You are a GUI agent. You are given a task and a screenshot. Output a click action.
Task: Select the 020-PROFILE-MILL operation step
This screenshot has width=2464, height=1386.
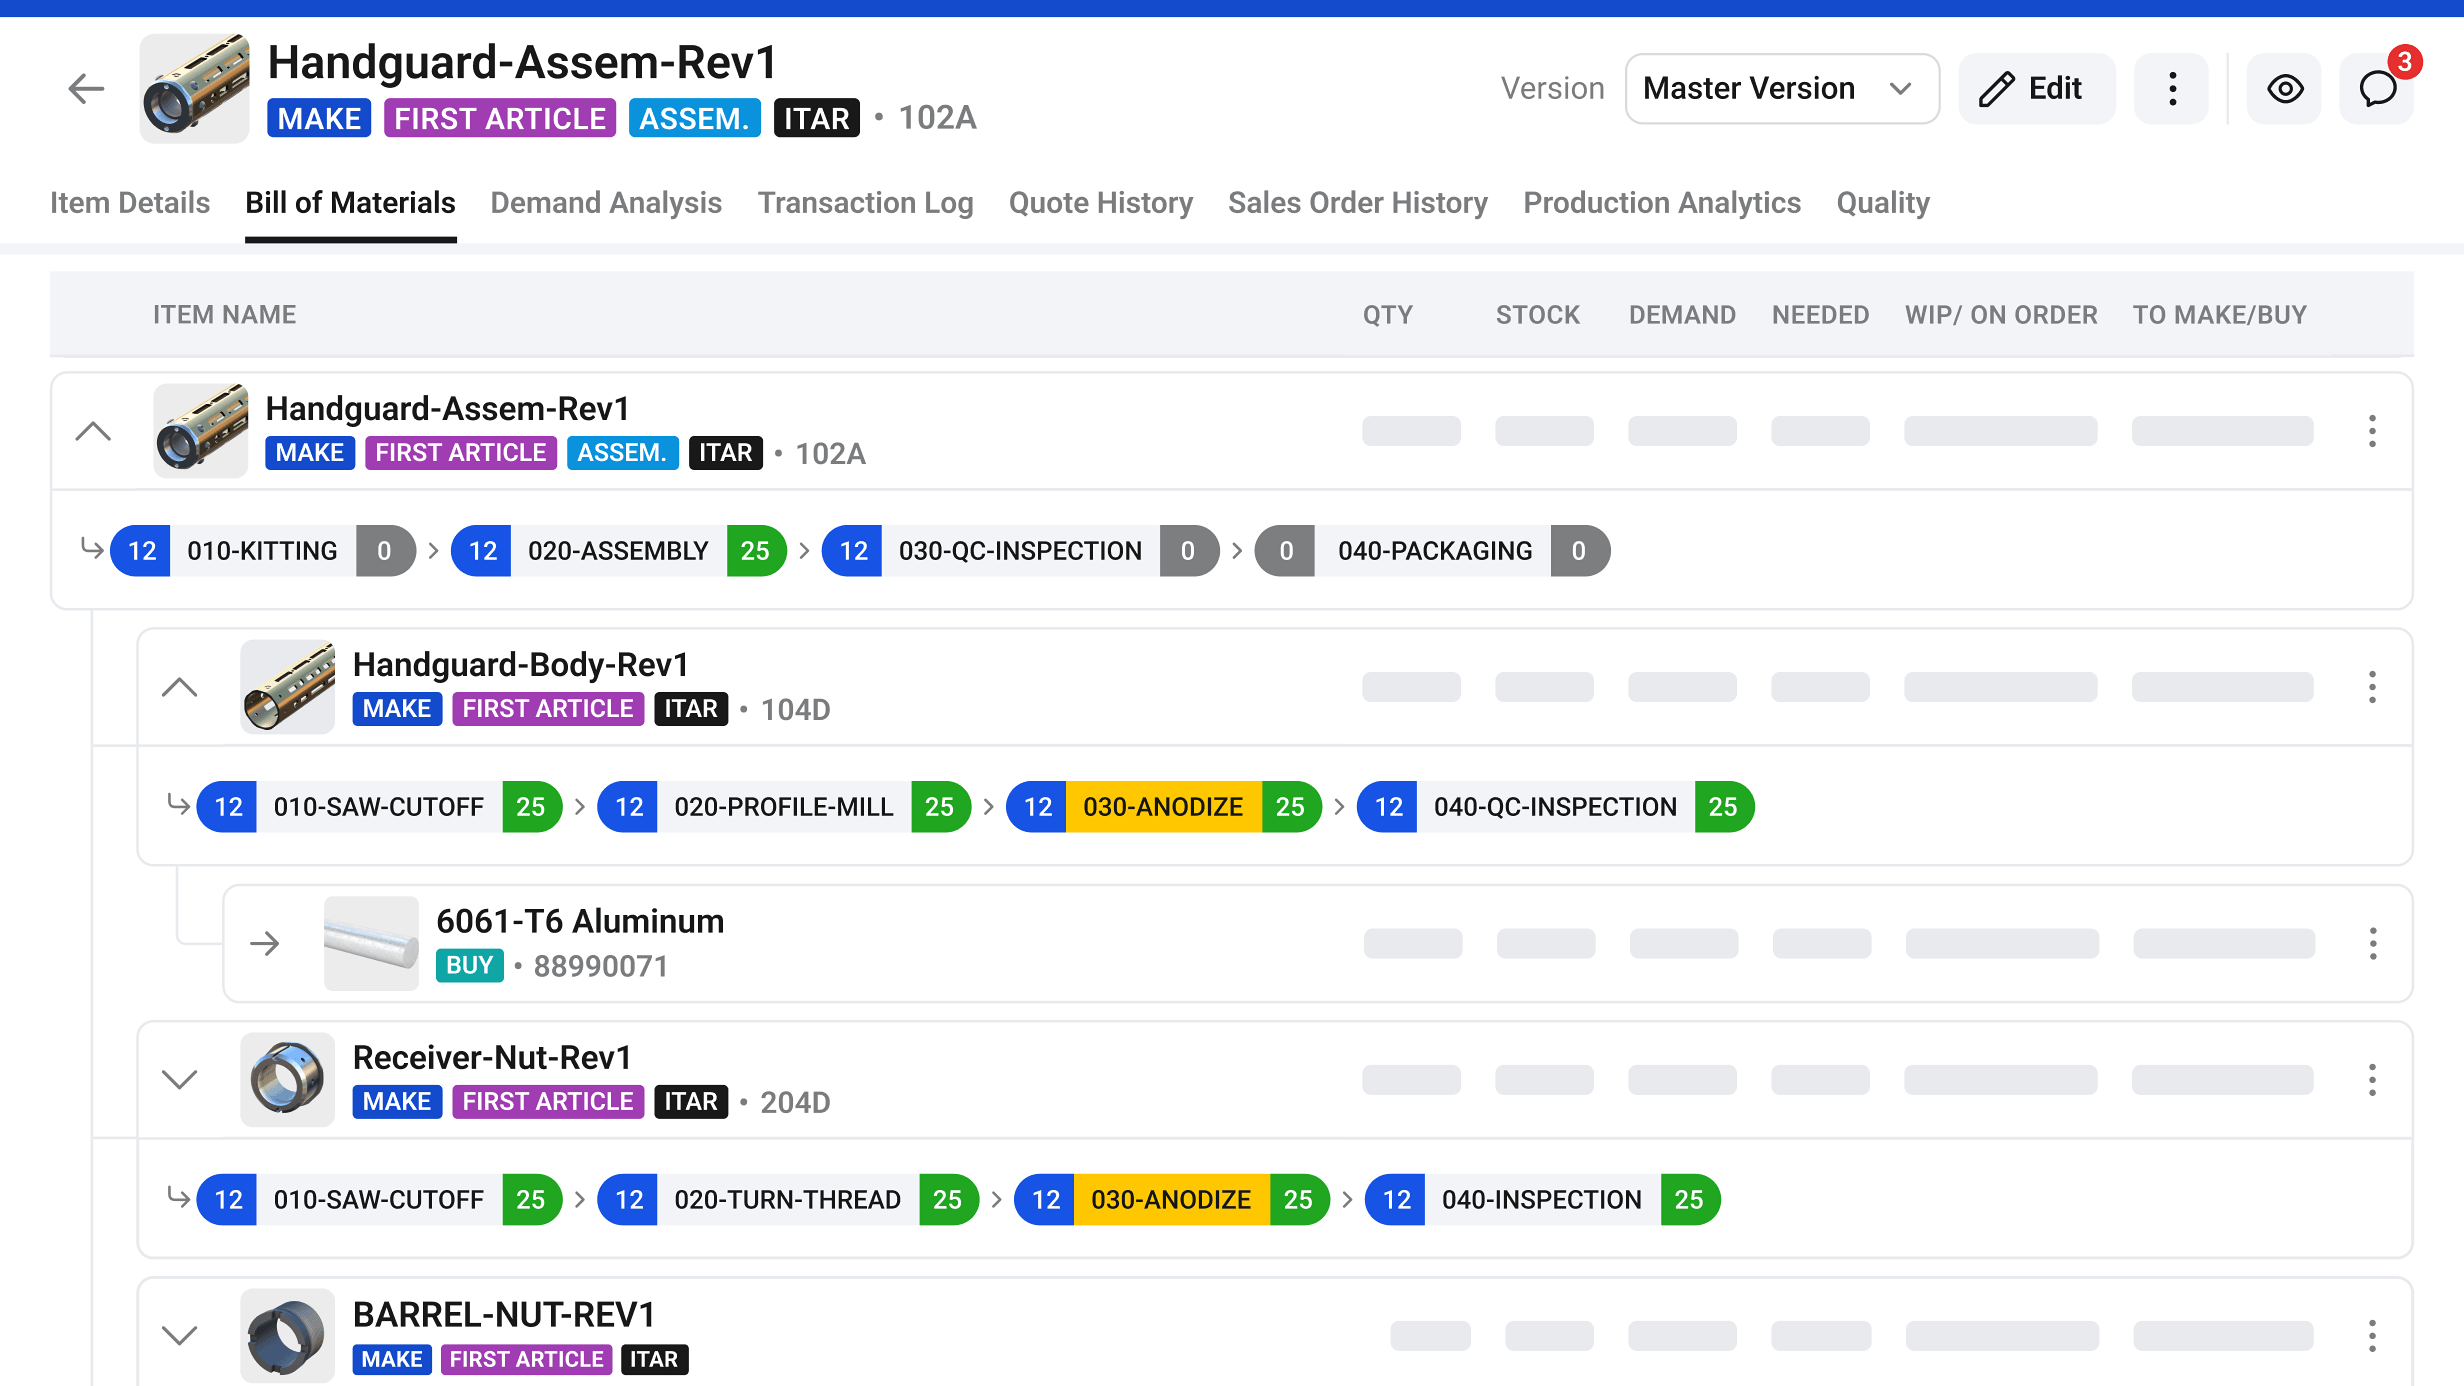pyautogui.click(x=784, y=807)
